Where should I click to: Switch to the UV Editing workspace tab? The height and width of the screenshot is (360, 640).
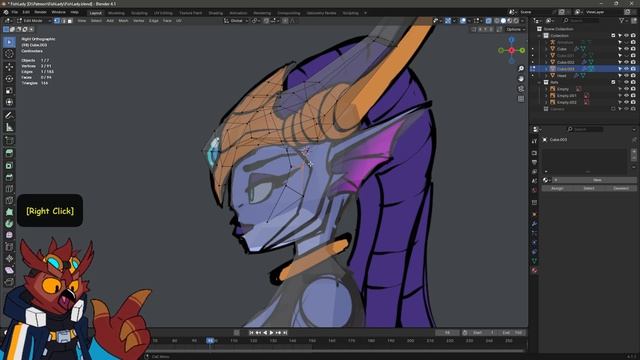click(x=163, y=13)
